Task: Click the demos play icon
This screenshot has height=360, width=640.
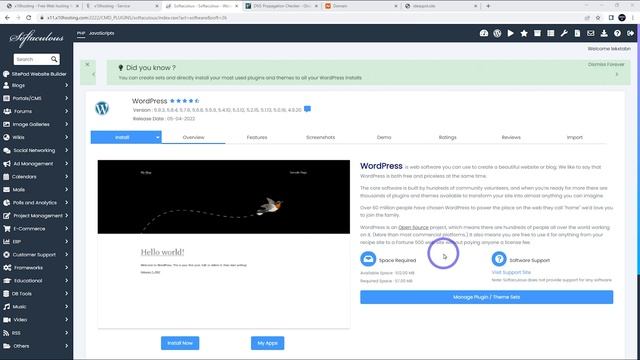Action: point(511,33)
